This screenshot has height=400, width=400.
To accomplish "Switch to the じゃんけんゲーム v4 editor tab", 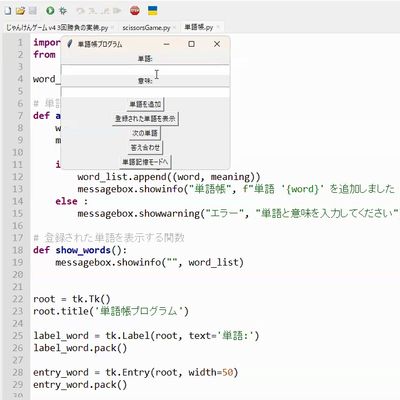I will [57, 28].
